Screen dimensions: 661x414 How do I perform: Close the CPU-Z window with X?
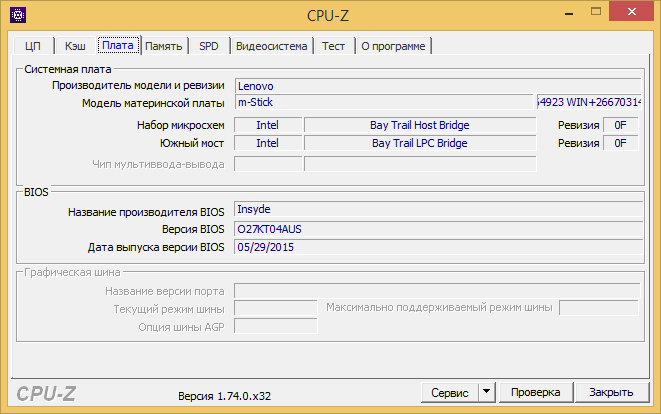click(x=631, y=12)
